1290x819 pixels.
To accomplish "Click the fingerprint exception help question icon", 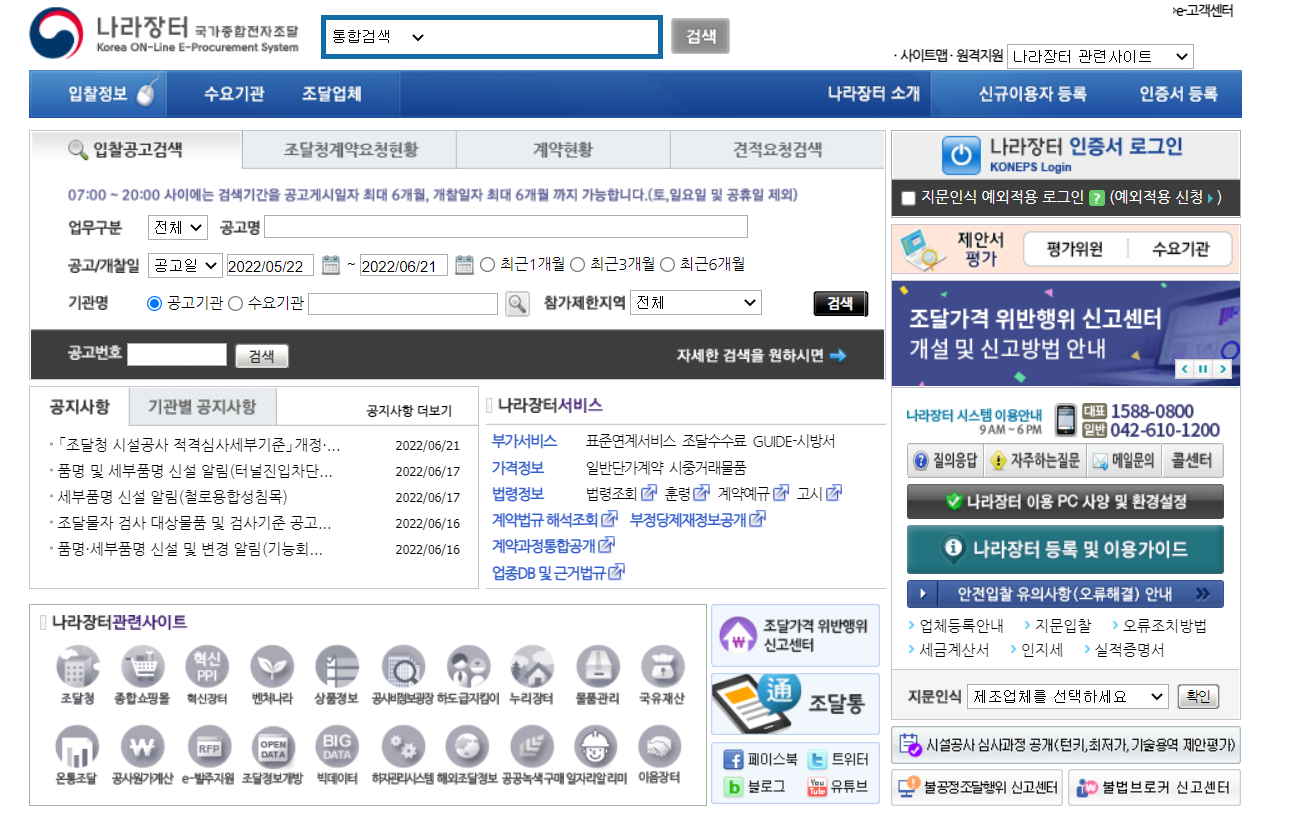I will coord(1096,198).
